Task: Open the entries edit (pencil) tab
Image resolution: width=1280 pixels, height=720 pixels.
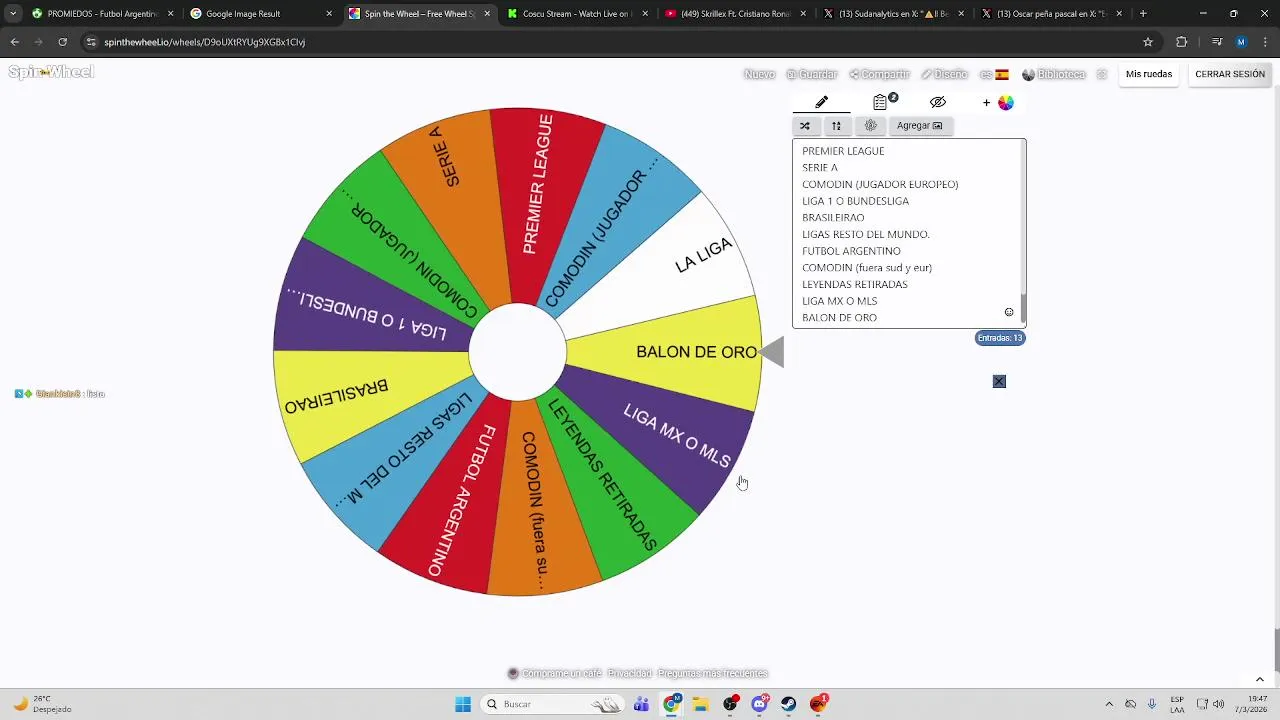Action: pos(821,102)
